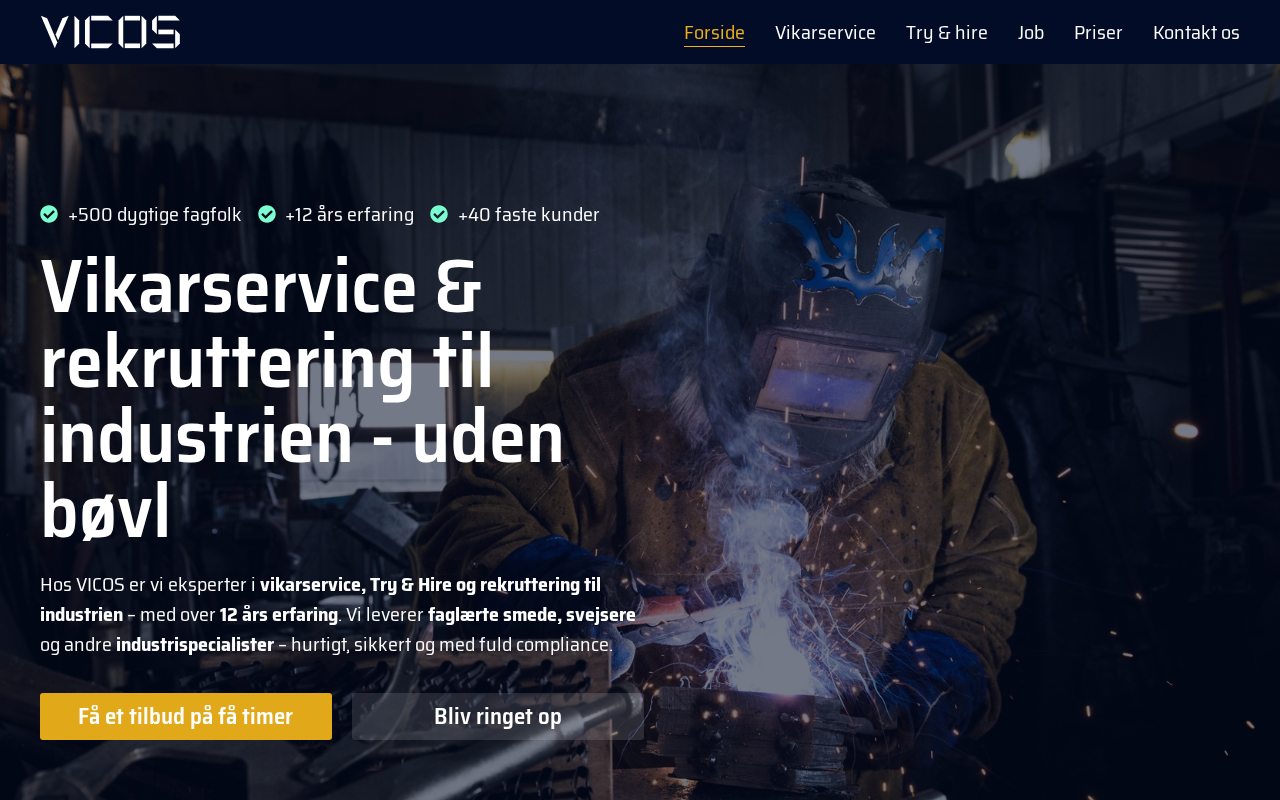Click the bold text 12 års erfaring in paragraph
1280x800 pixels.
click(279, 614)
